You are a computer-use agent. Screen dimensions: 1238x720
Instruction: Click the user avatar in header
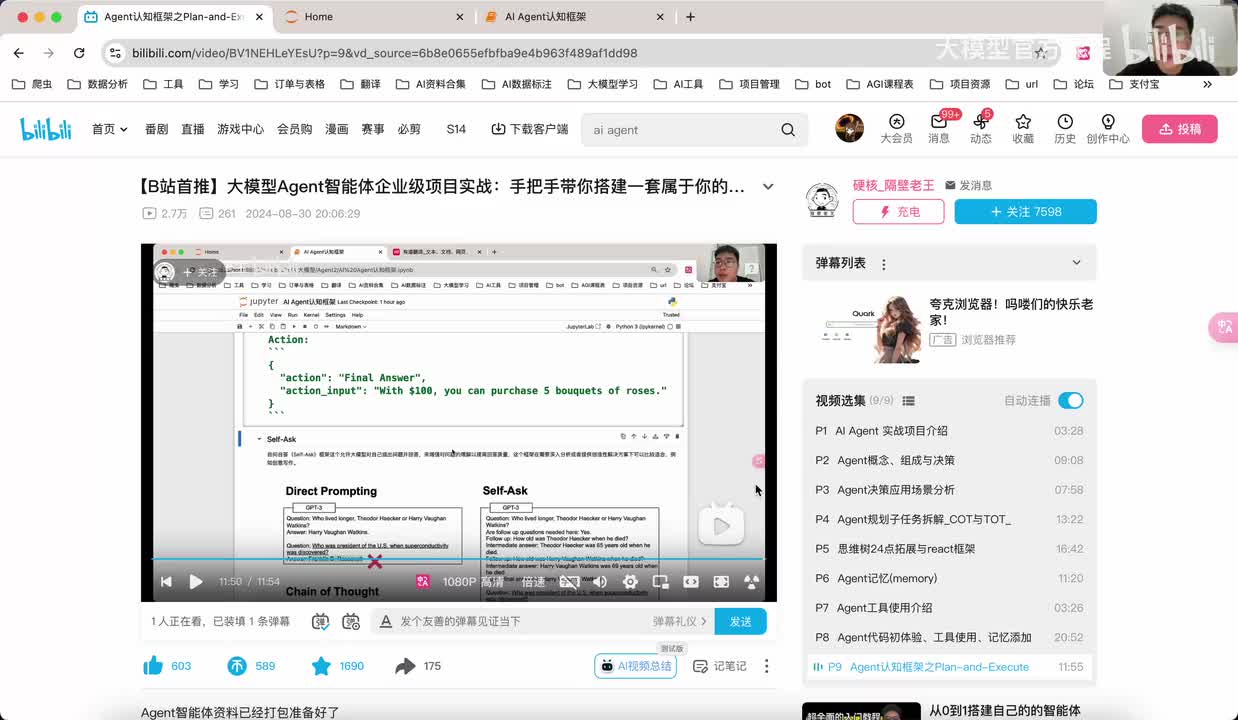pos(849,128)
